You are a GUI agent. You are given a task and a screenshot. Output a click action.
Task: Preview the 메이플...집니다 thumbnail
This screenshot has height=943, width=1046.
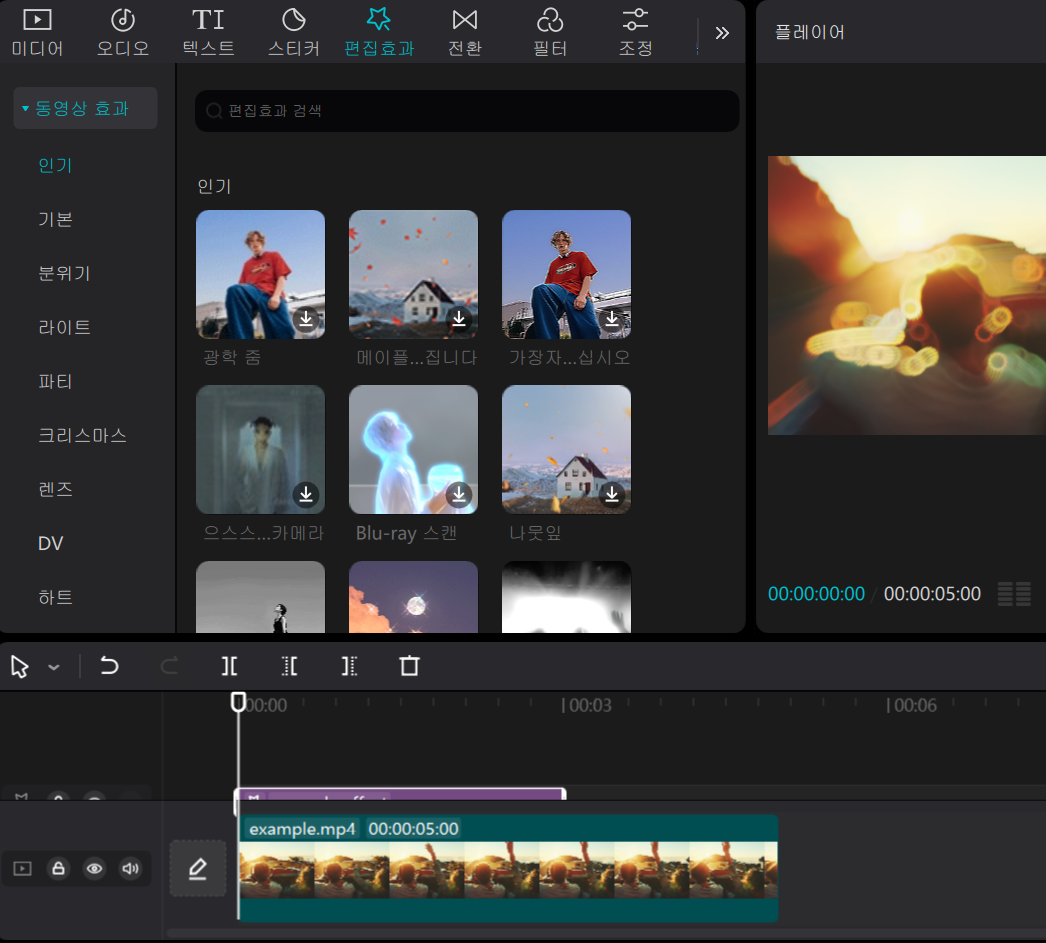click(x=413, y=274)
